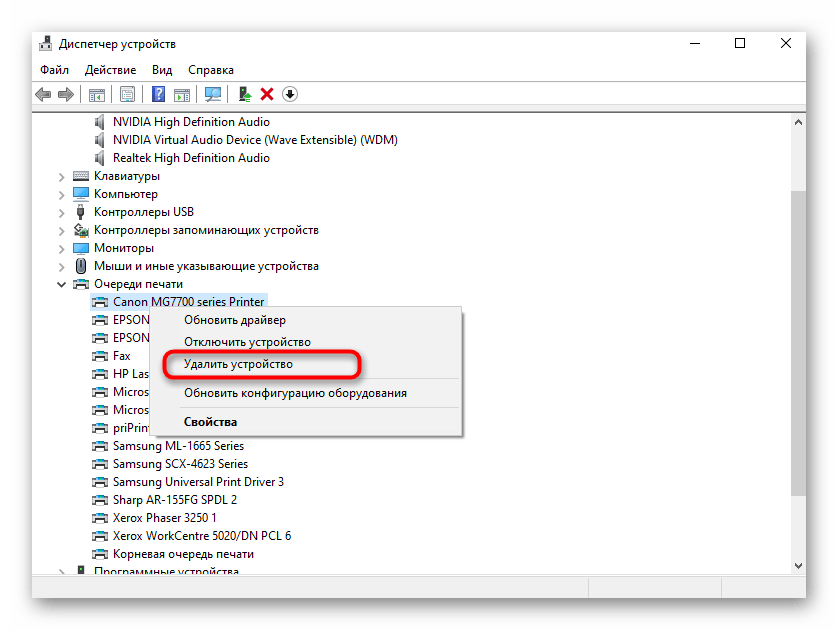Open the Действие menu
Image resolution: width=838 pixels, height=630 pixels.
[110, 70]
